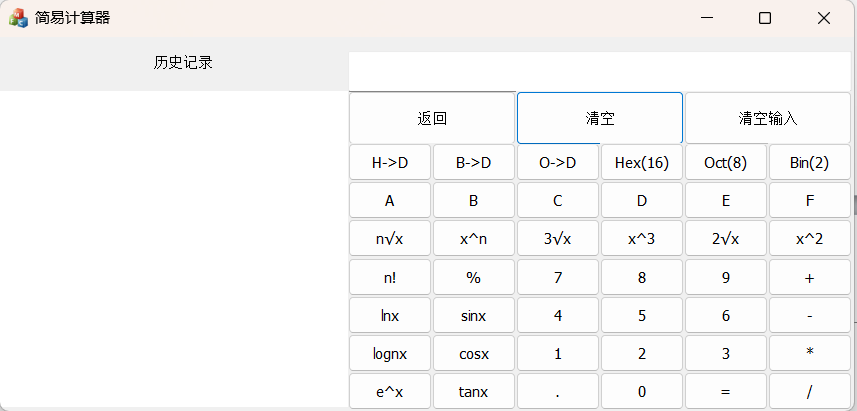Viewport: 857px width, 411px height.
Task: Click the n√x root button
Action: 390,239
